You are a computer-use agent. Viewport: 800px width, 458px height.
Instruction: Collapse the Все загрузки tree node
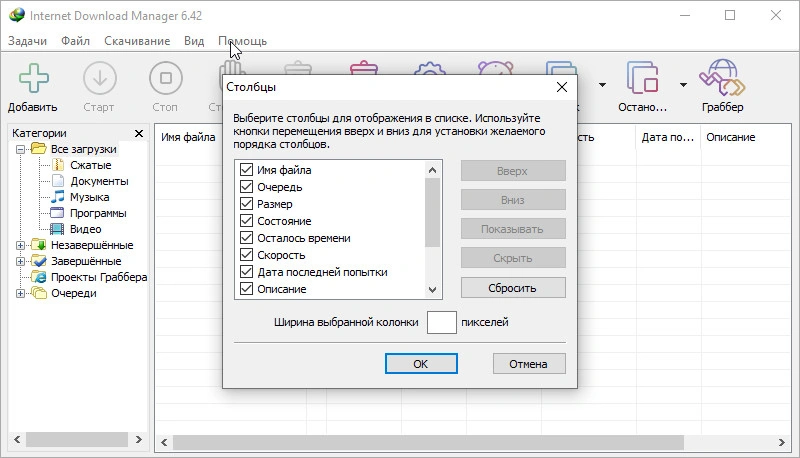pos(21,149)
